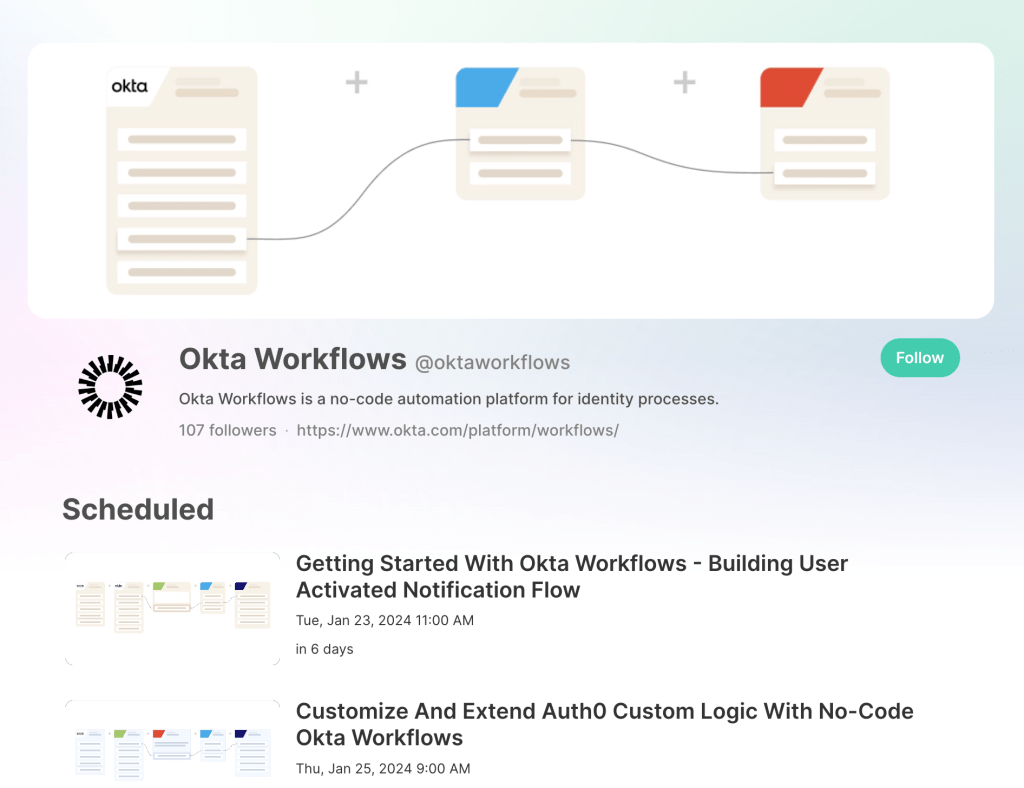Click the Okta logo on the banner card

click(x=128, y=85)
